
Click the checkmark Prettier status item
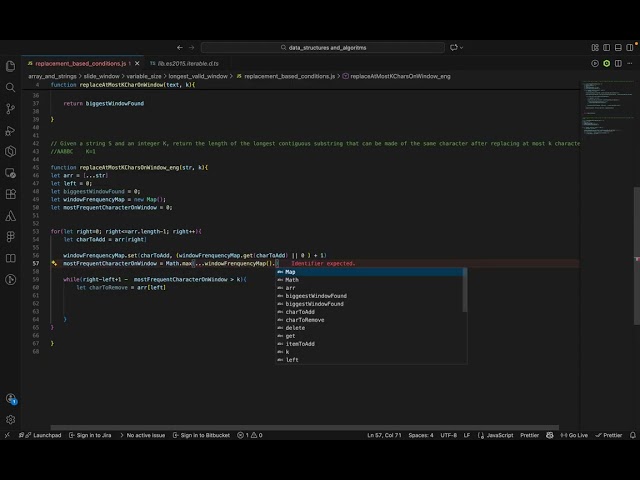point(609,435)
